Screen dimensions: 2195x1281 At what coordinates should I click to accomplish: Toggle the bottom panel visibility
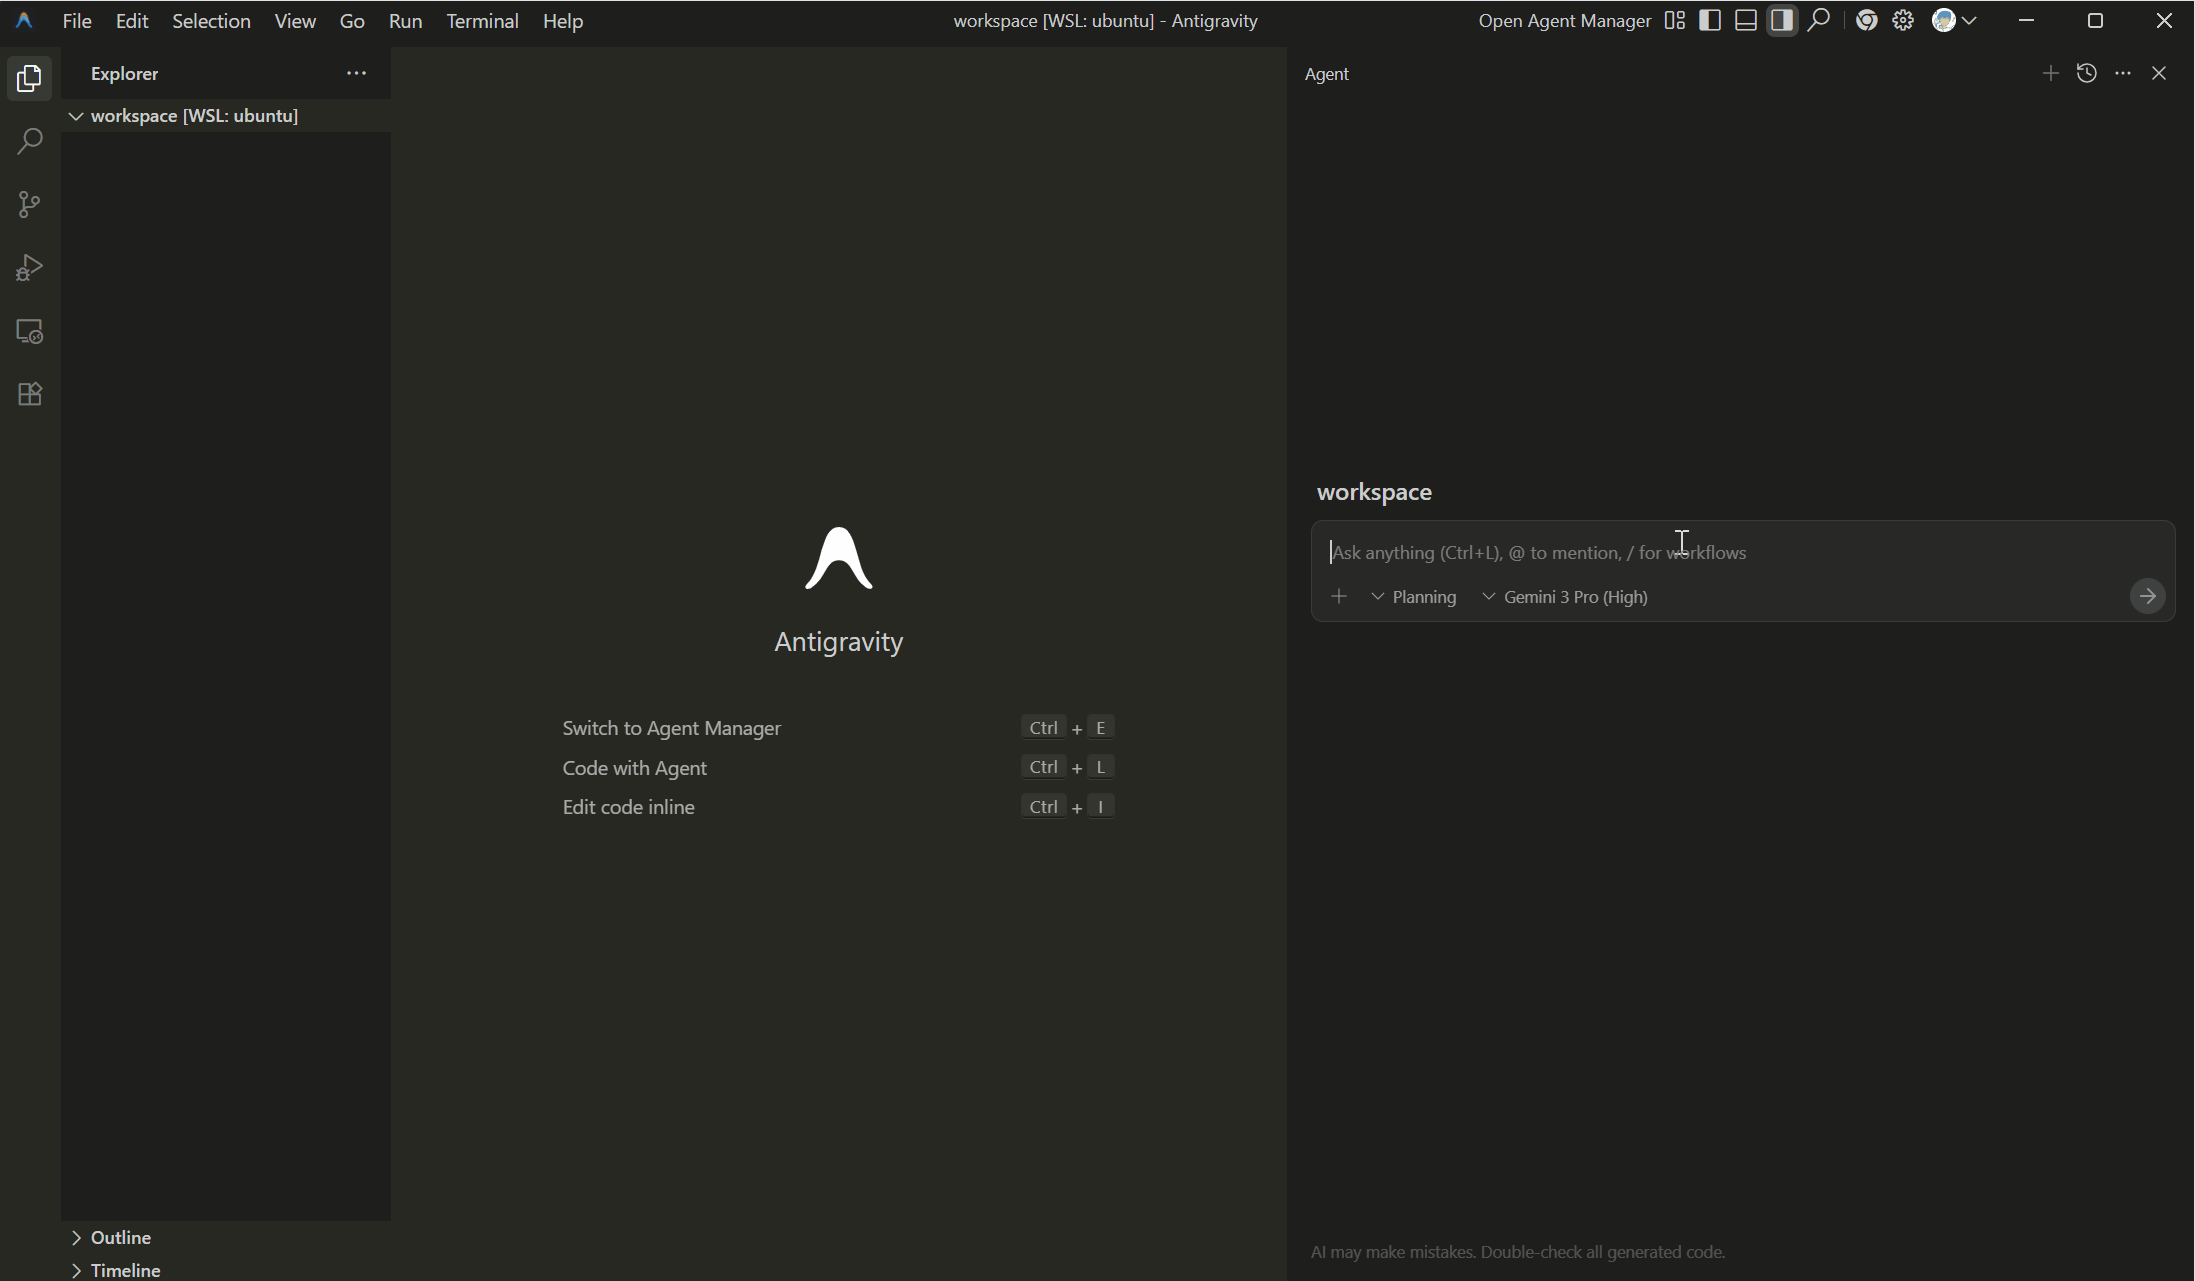click(x=1746, y=21)
